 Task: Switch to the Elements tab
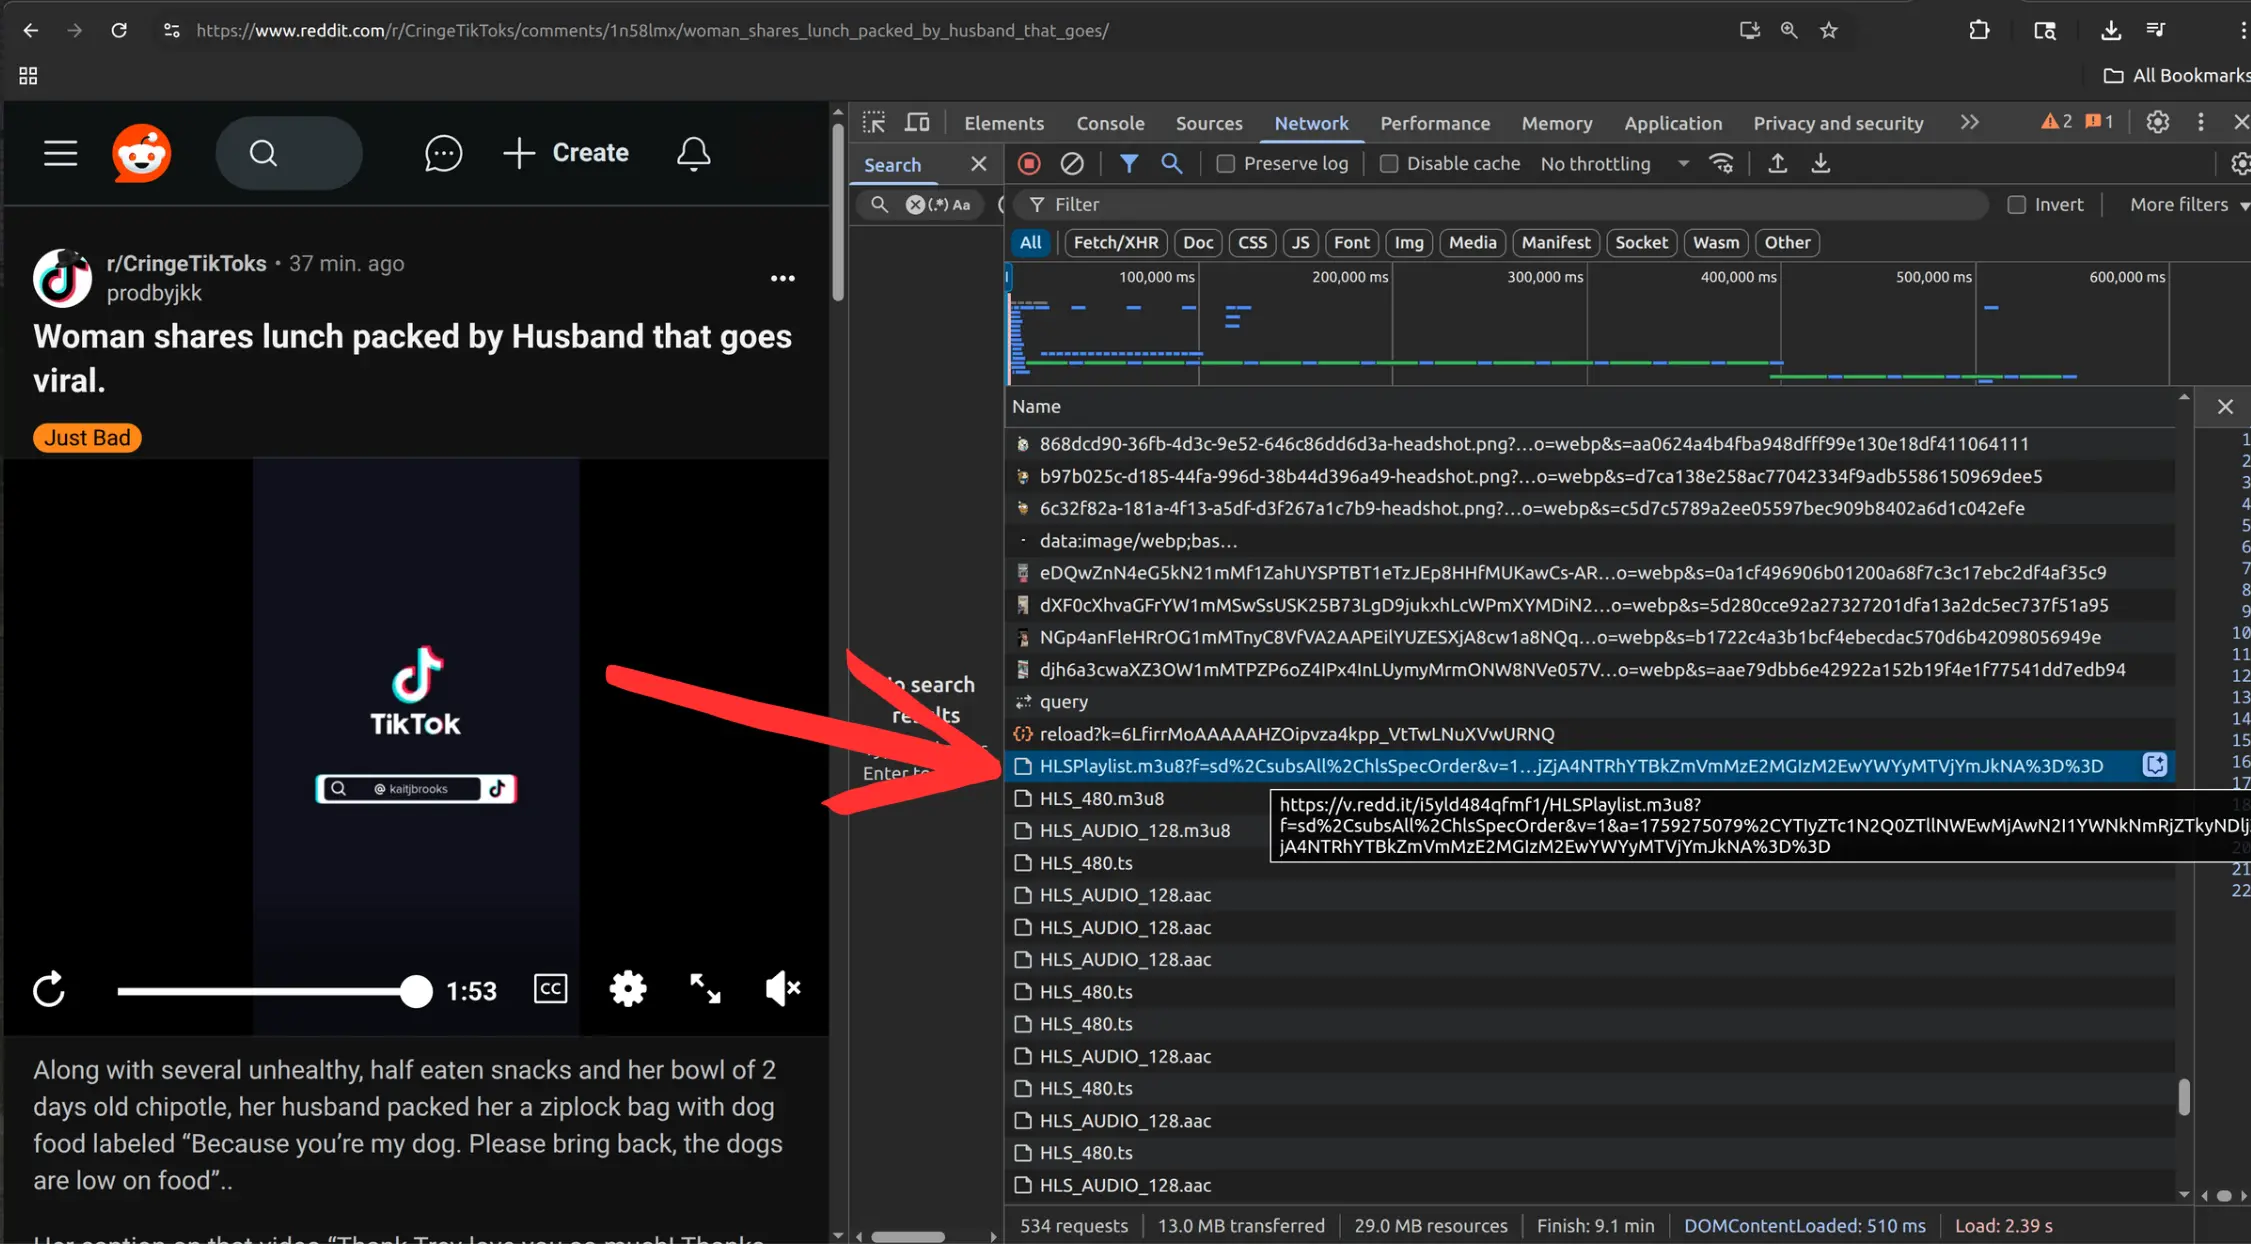[x=1004, y=123]
